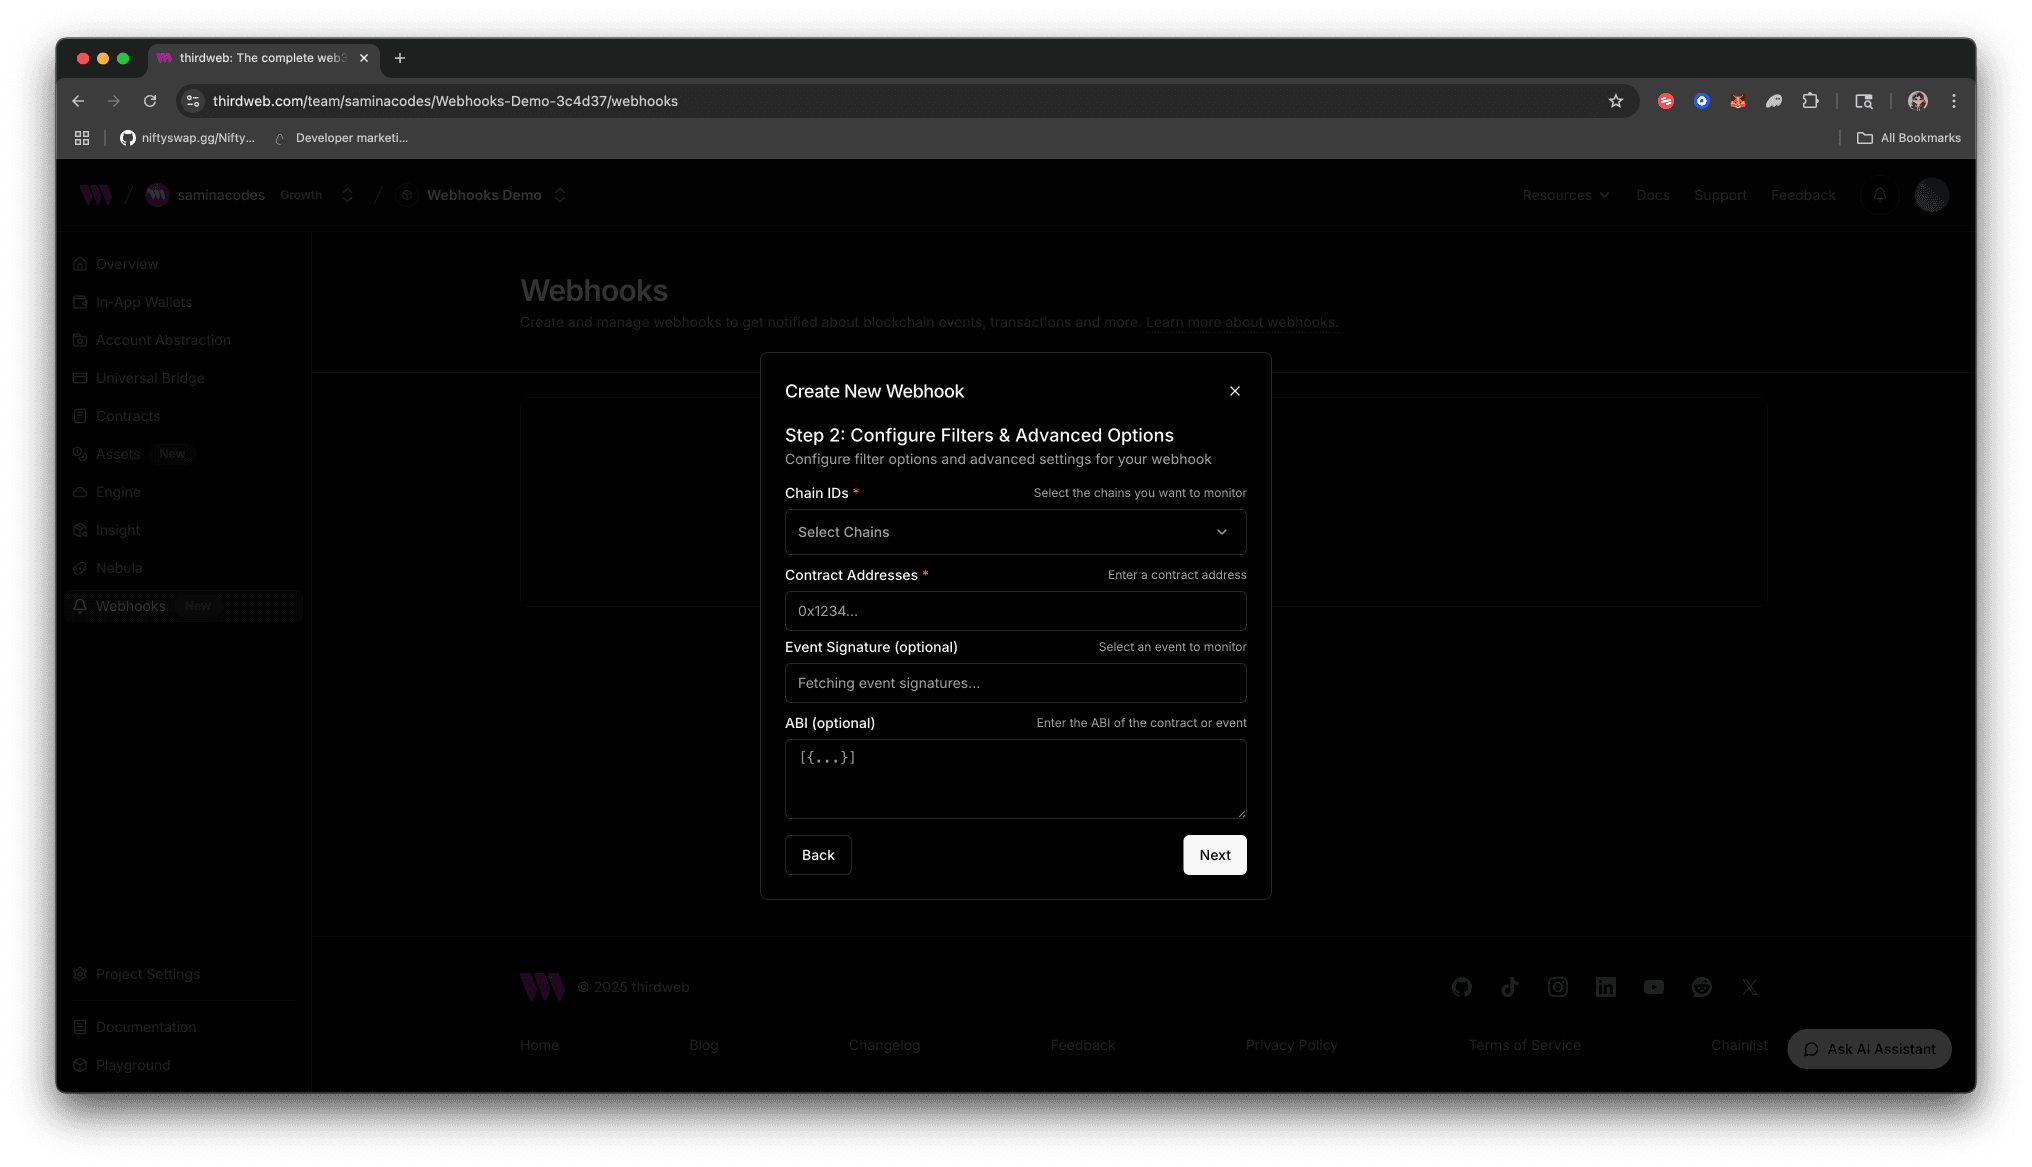The width and height of the screenshot is (2032, 1167).
Task: Click the ABI text area
Action: click(x=1015, y=778)
